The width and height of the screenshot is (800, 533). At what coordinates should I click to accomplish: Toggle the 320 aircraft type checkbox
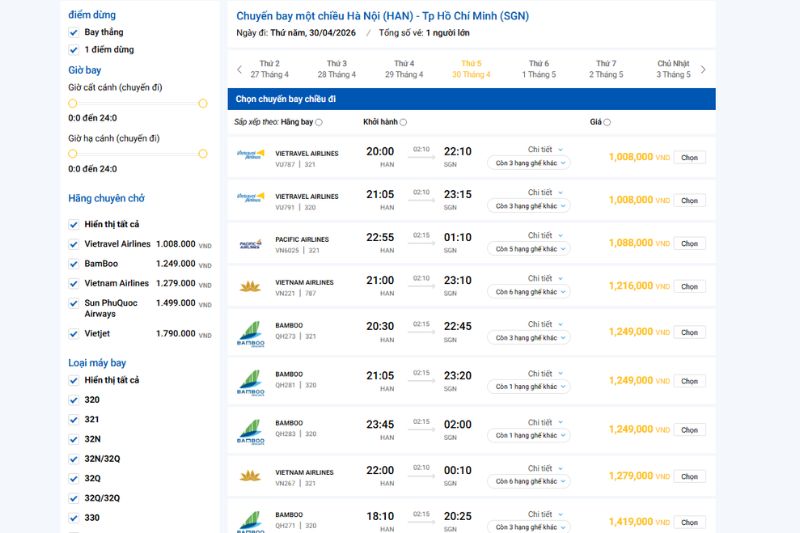click(73, 400)
